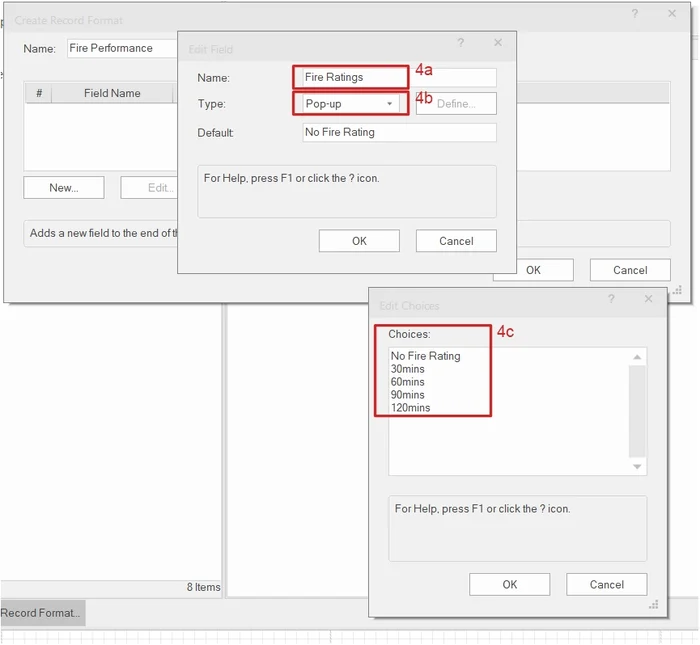
Task: Click the Default field with No Fire Rating
Action: click(399, 132)
